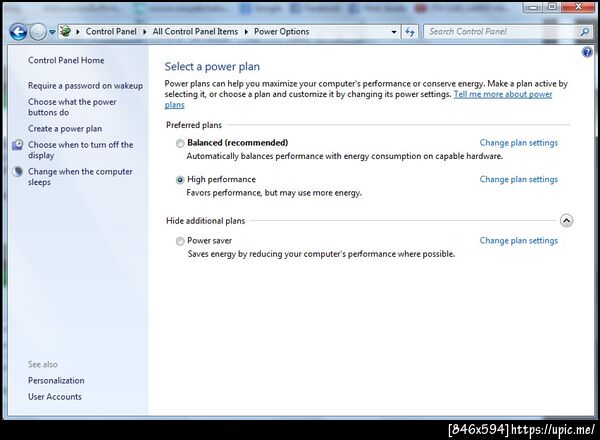Select the Power saver radio button
Screen dimensions: 600x440
point(180,241)
